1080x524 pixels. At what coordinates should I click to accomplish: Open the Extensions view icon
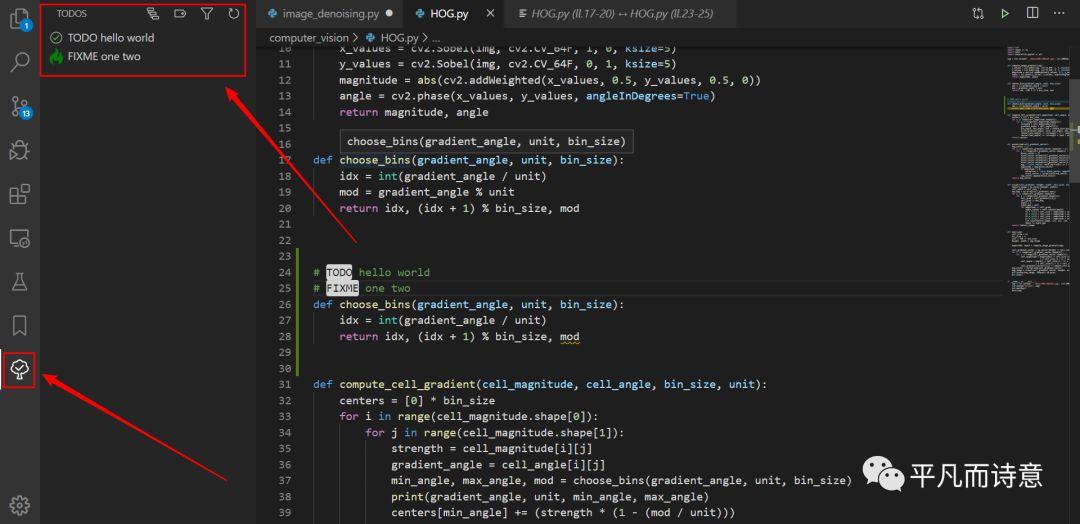click(x=19, y=194)
